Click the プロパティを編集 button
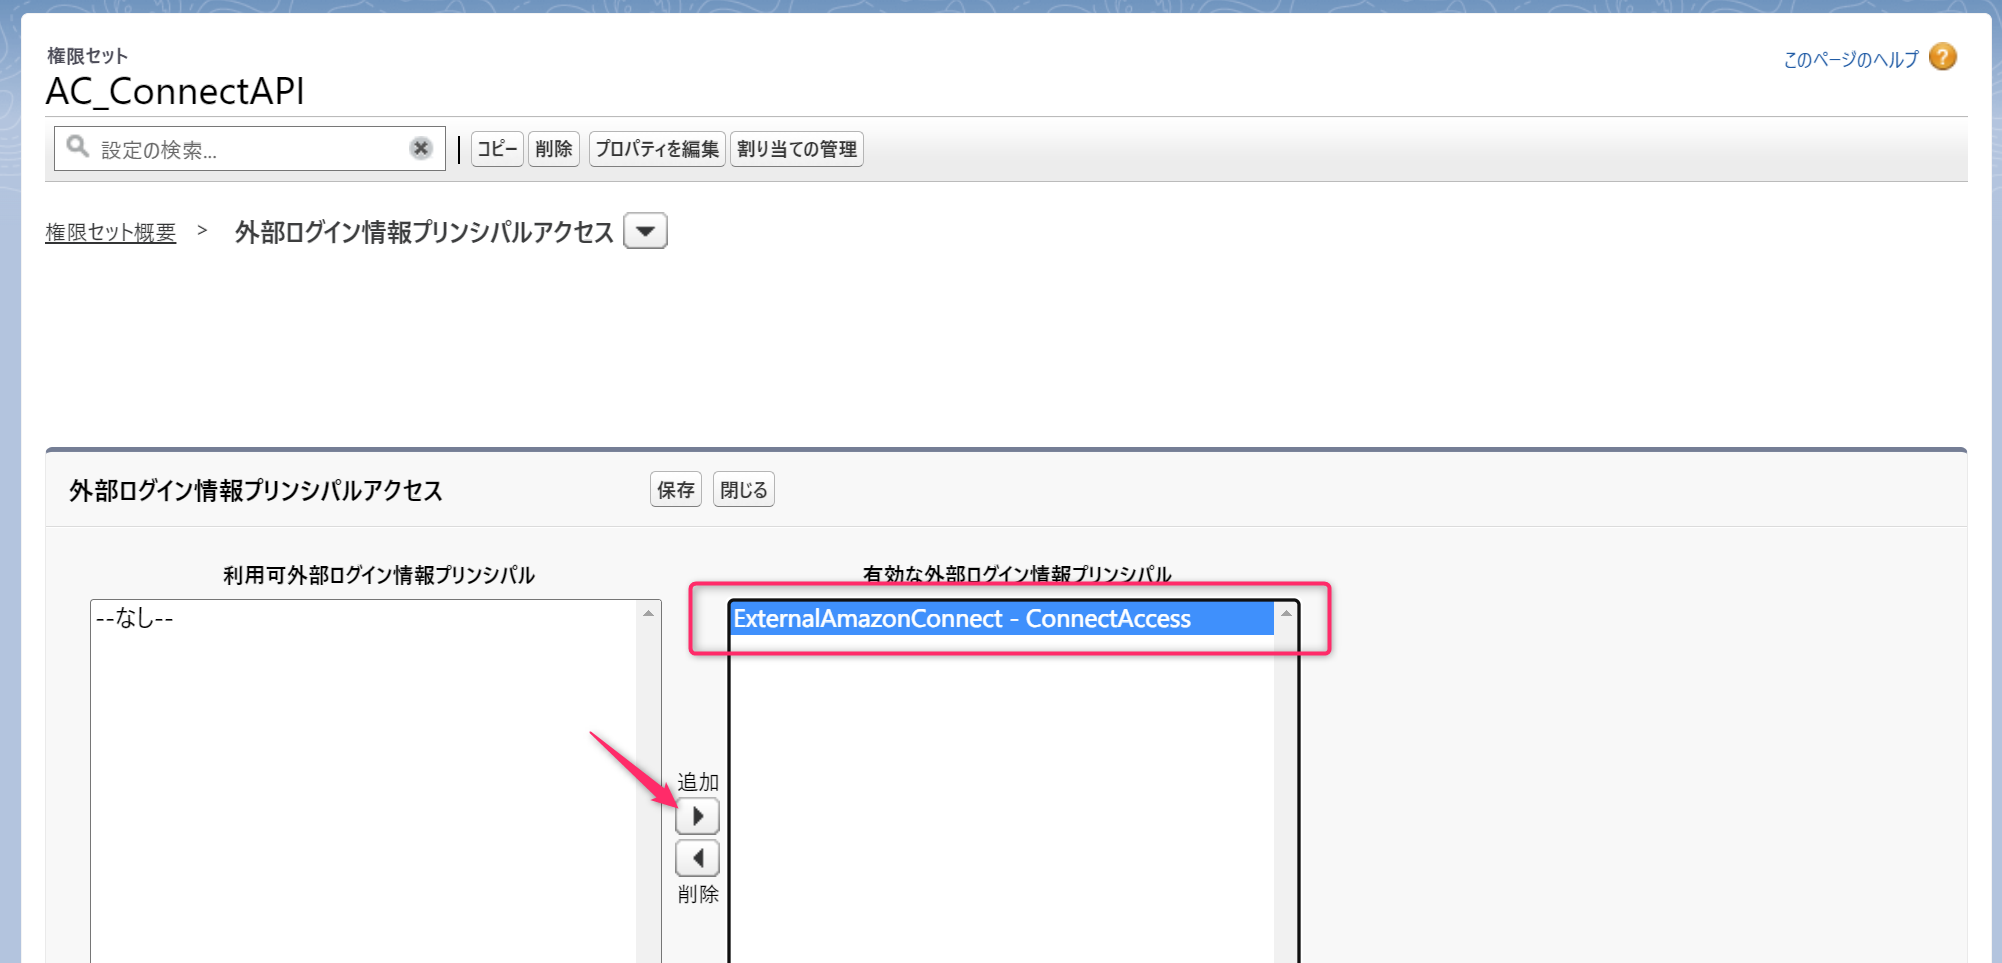This screenshot has height=963, width=2002. click(657, 149)
